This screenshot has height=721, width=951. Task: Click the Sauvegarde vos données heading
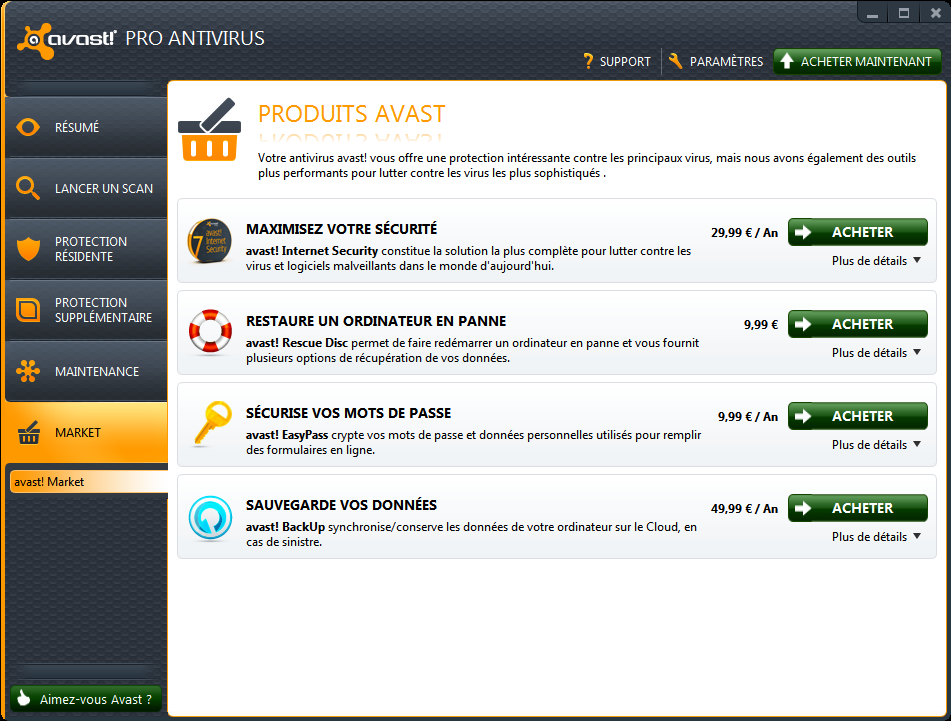tap(341, 505)
